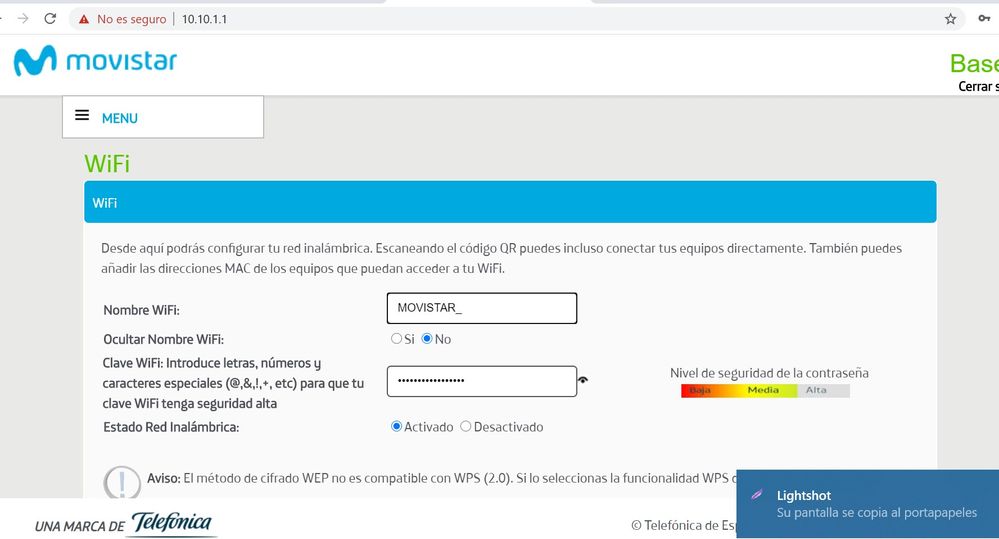
Task: Click the Cerrar sesión link
Action: [x=977, y=86]
